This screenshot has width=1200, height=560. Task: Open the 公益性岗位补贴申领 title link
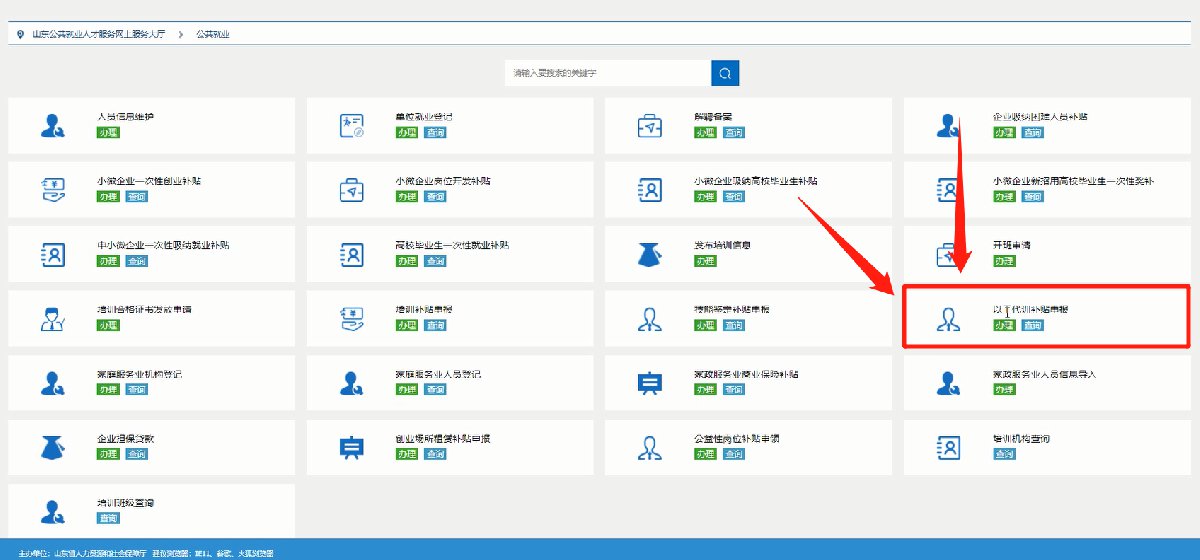tap(736, 439)
